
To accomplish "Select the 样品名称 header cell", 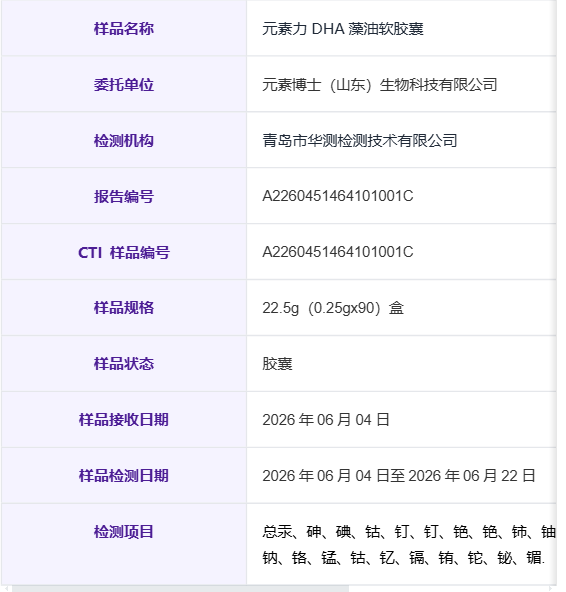I will tap(124, 28).
